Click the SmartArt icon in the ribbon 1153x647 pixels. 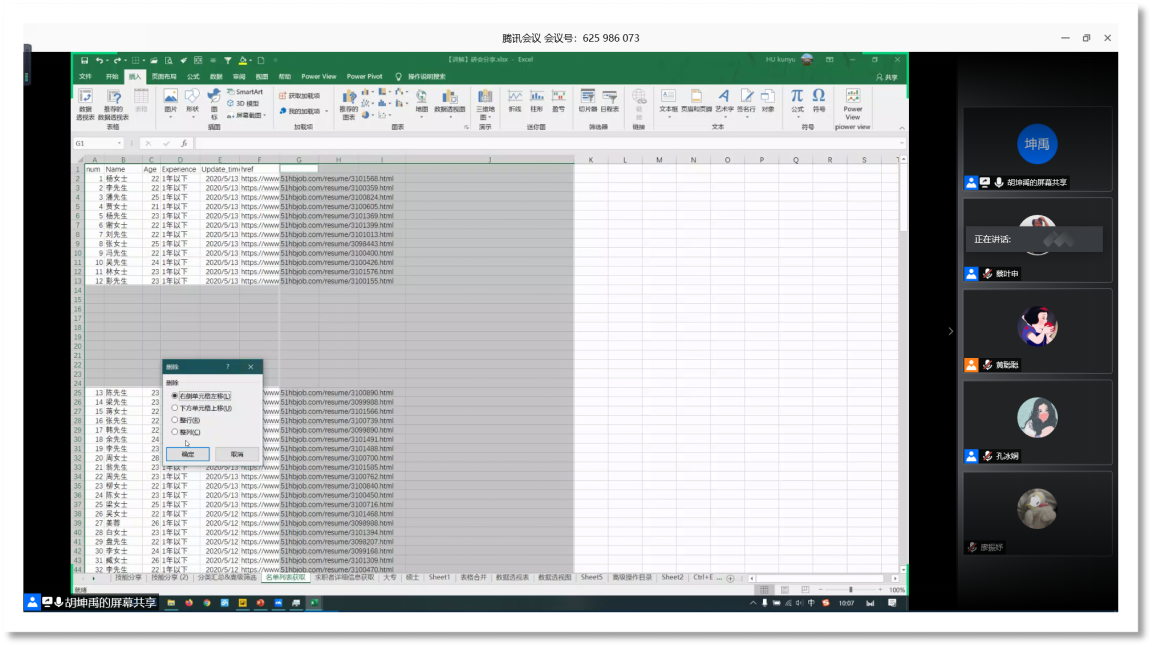[244, 92]
